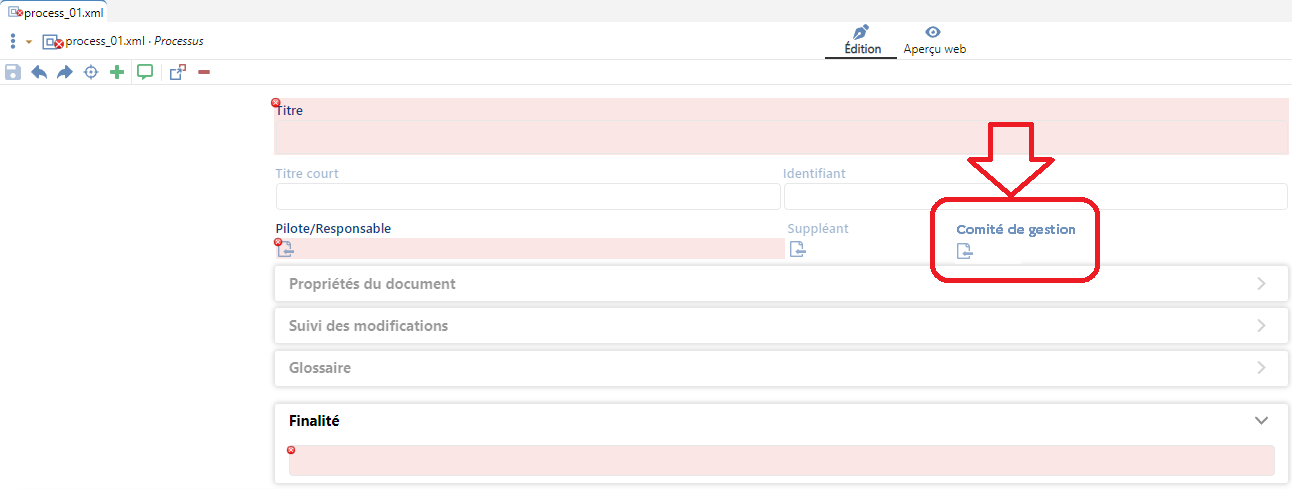Switch to the Aperçu web view
1292x489 pixels.
(934, 40)
